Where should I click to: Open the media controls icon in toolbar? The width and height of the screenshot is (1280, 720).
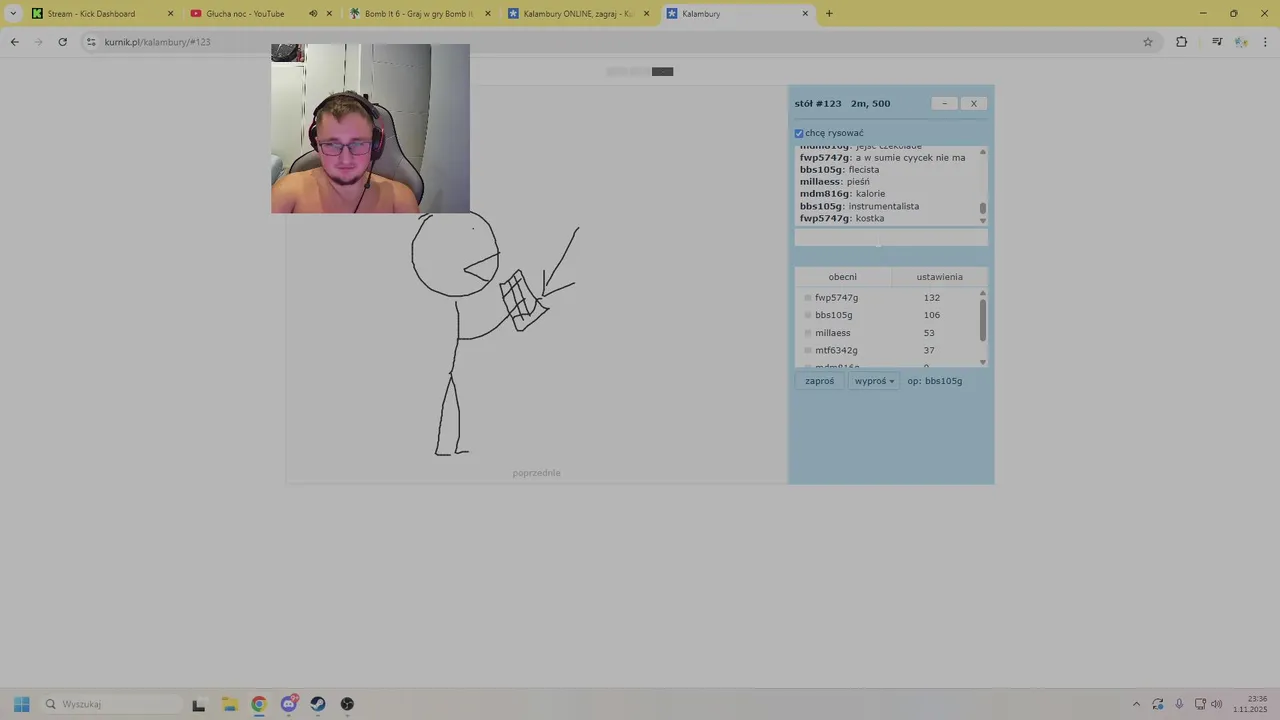[1217, 42]
